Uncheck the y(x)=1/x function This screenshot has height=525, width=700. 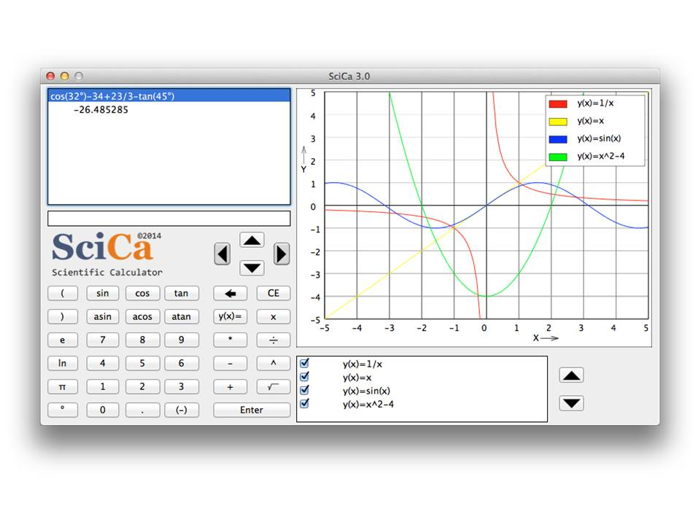click(x=305, y=364)
